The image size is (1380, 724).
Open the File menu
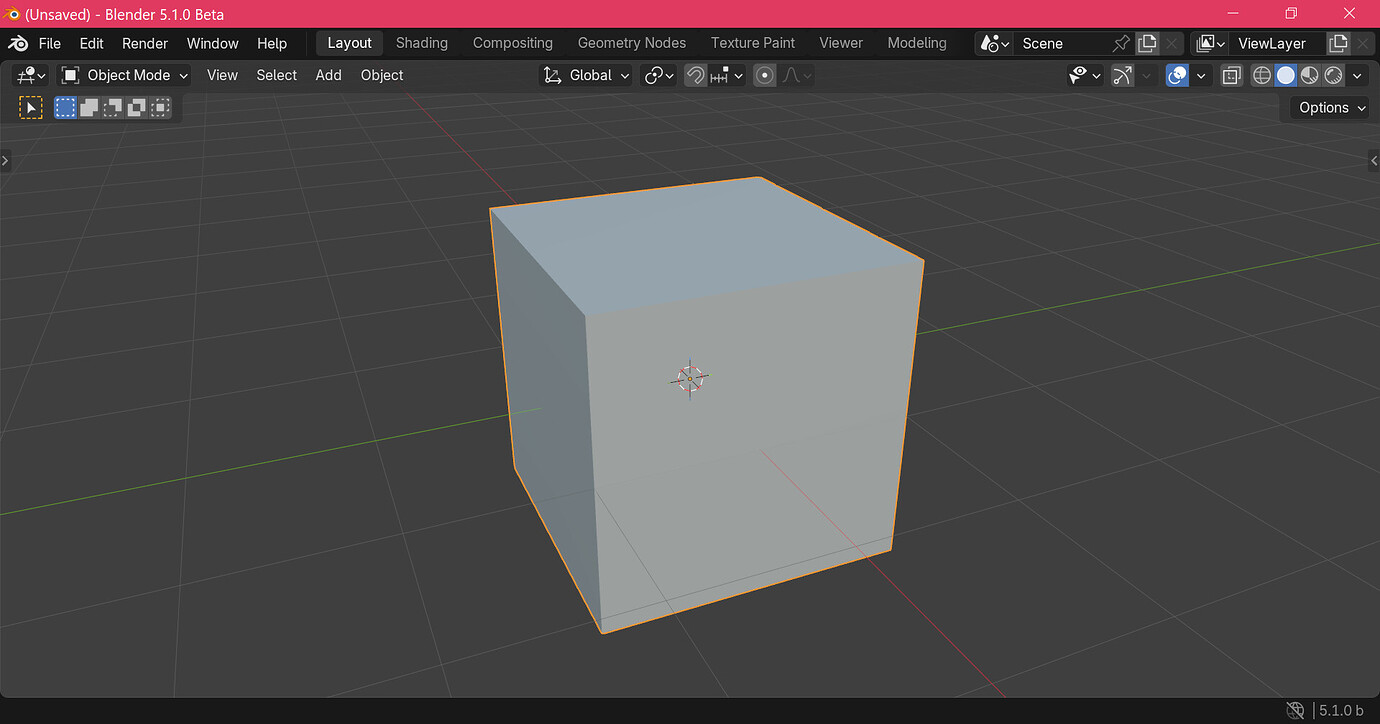point(50,43)
